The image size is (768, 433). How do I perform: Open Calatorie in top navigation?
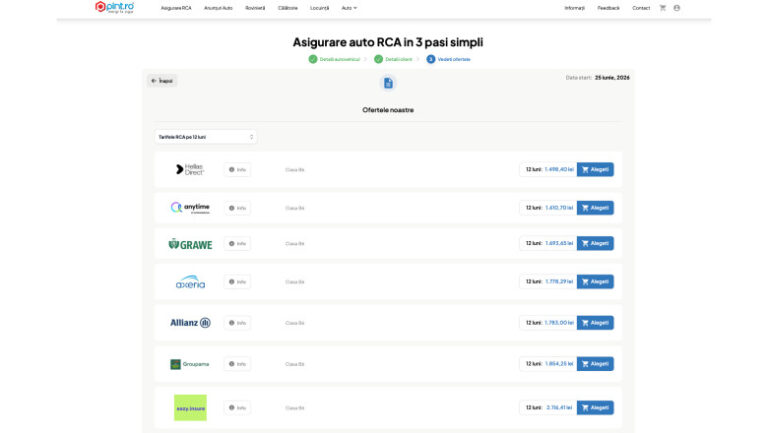click(288, 8)
